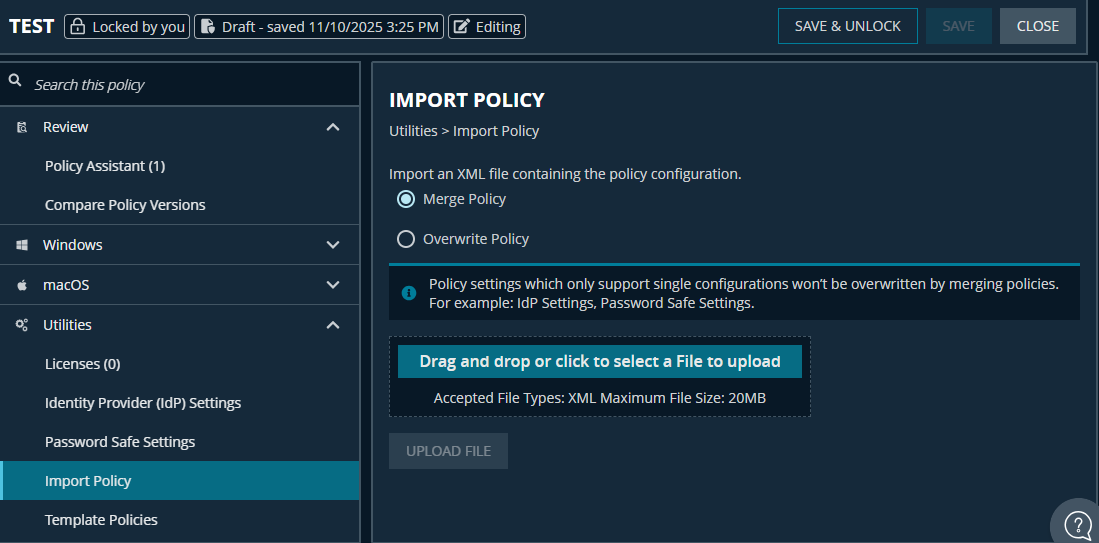The image size is (1099, 543).
Task: Open the help question mark bubble
Action: tap(1077, 523)
